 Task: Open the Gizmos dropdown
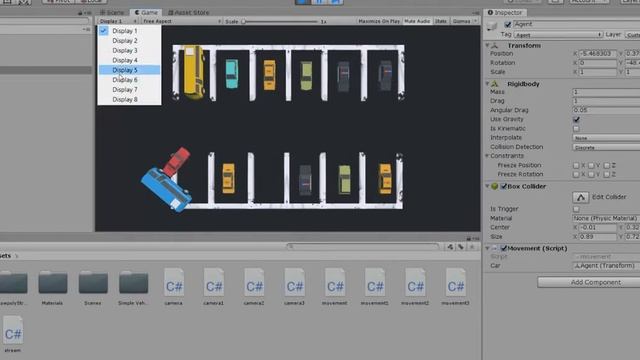pyautogui.click(x=464, y=21)
